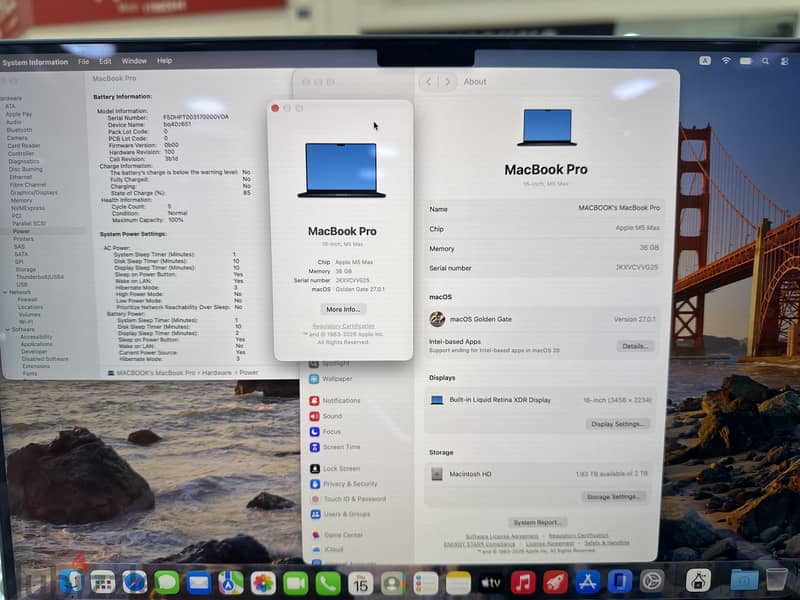800x600 pixels.
Task: Open iPhone Mirroring app in the dock
Action: point(619,582)
